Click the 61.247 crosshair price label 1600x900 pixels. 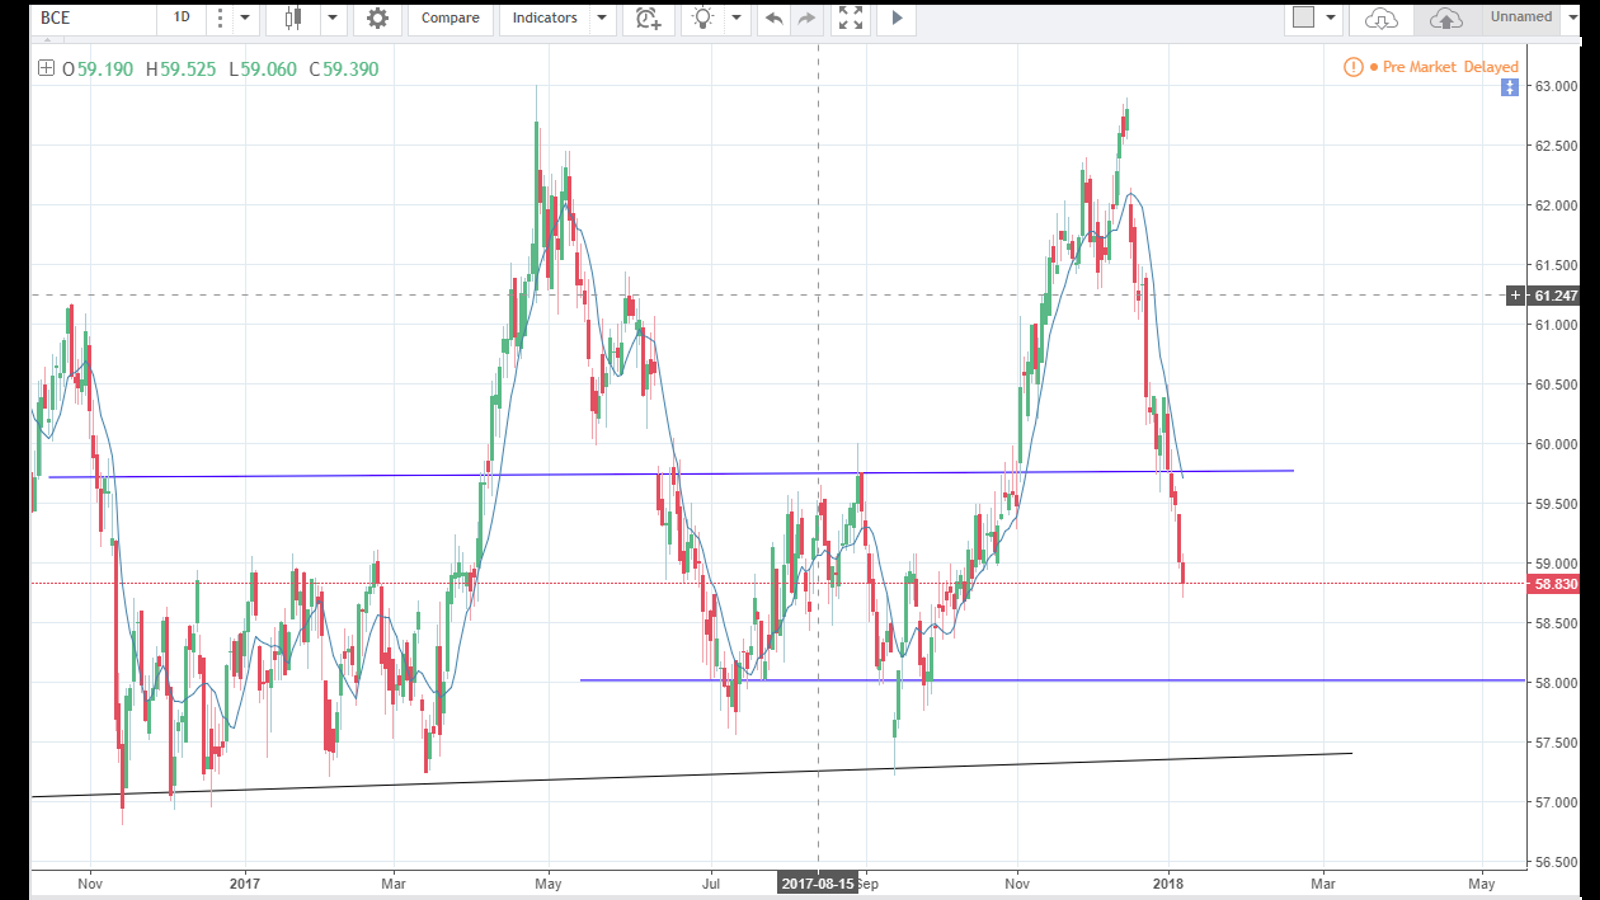coord(1555,296)
